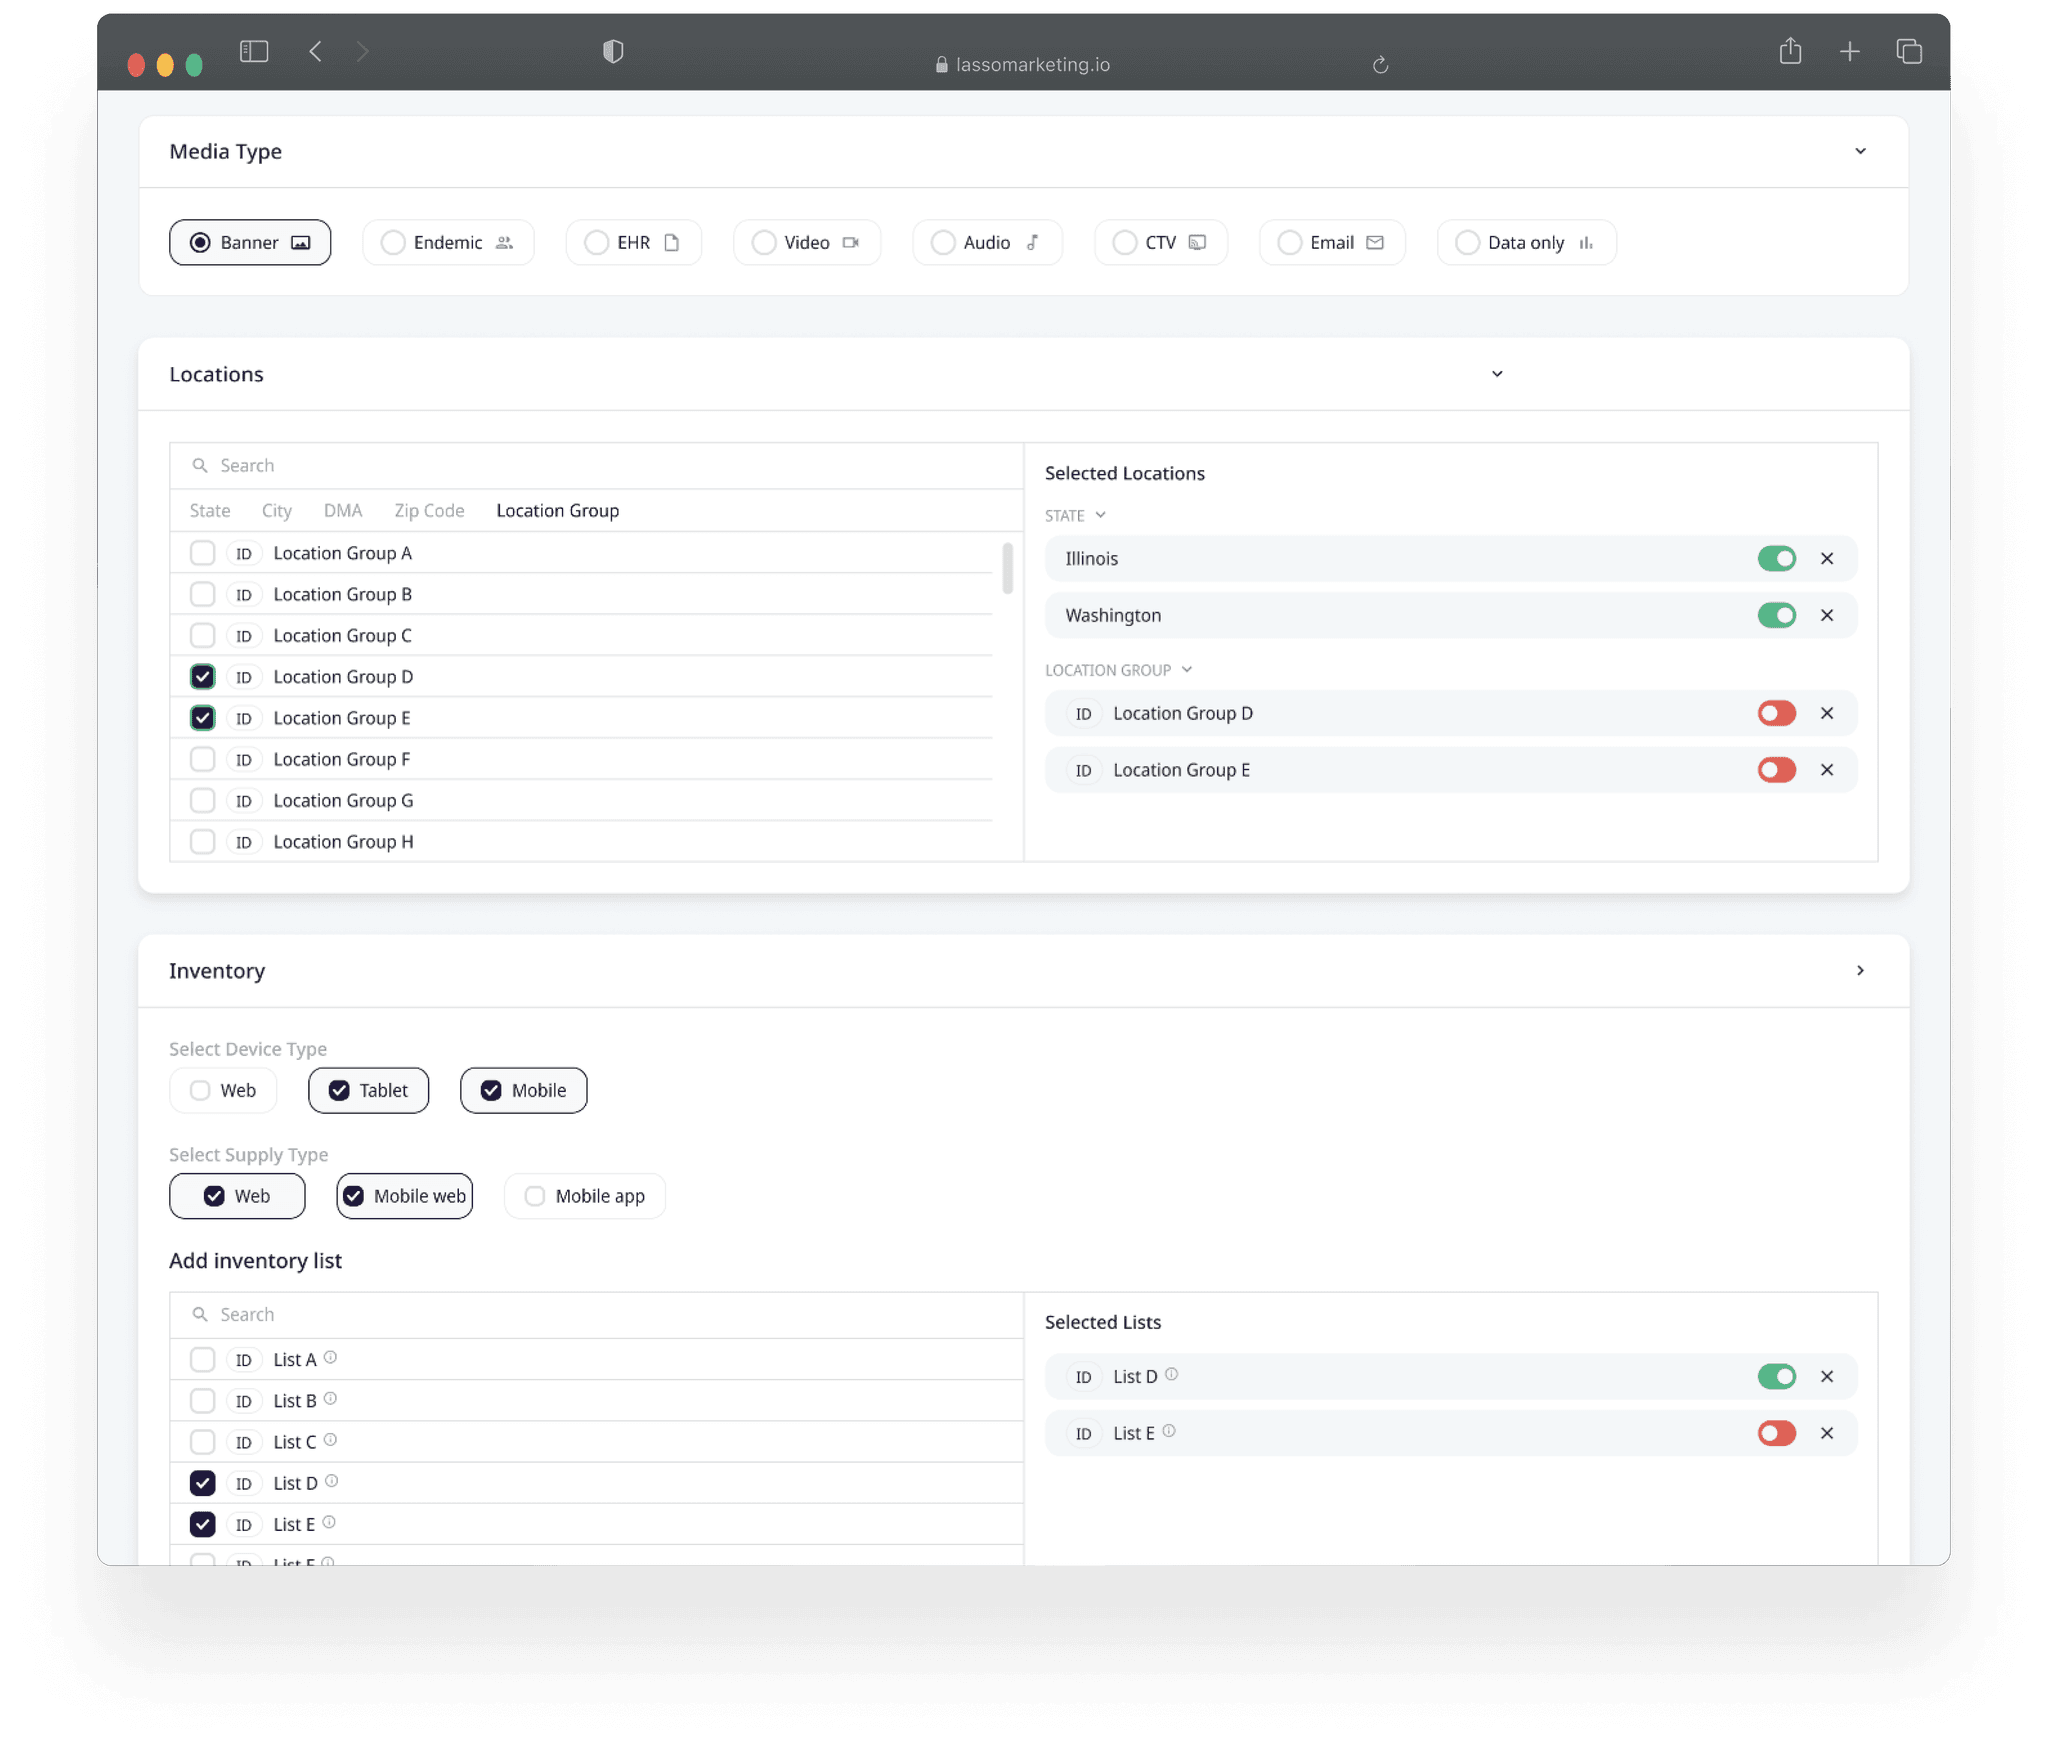Switch to the DMA tab

tap(343, 511)
